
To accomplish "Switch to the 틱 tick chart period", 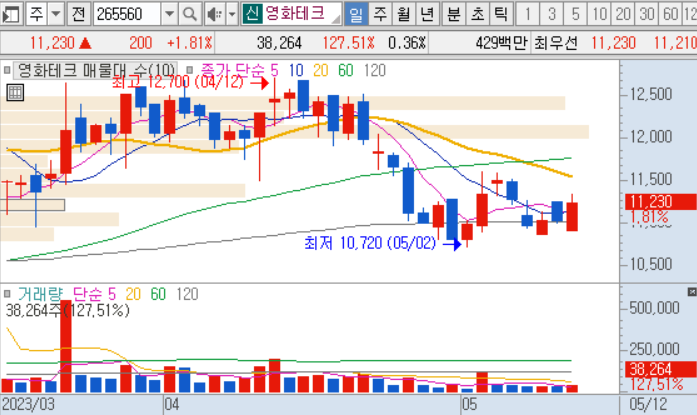I will click(501, 14).
